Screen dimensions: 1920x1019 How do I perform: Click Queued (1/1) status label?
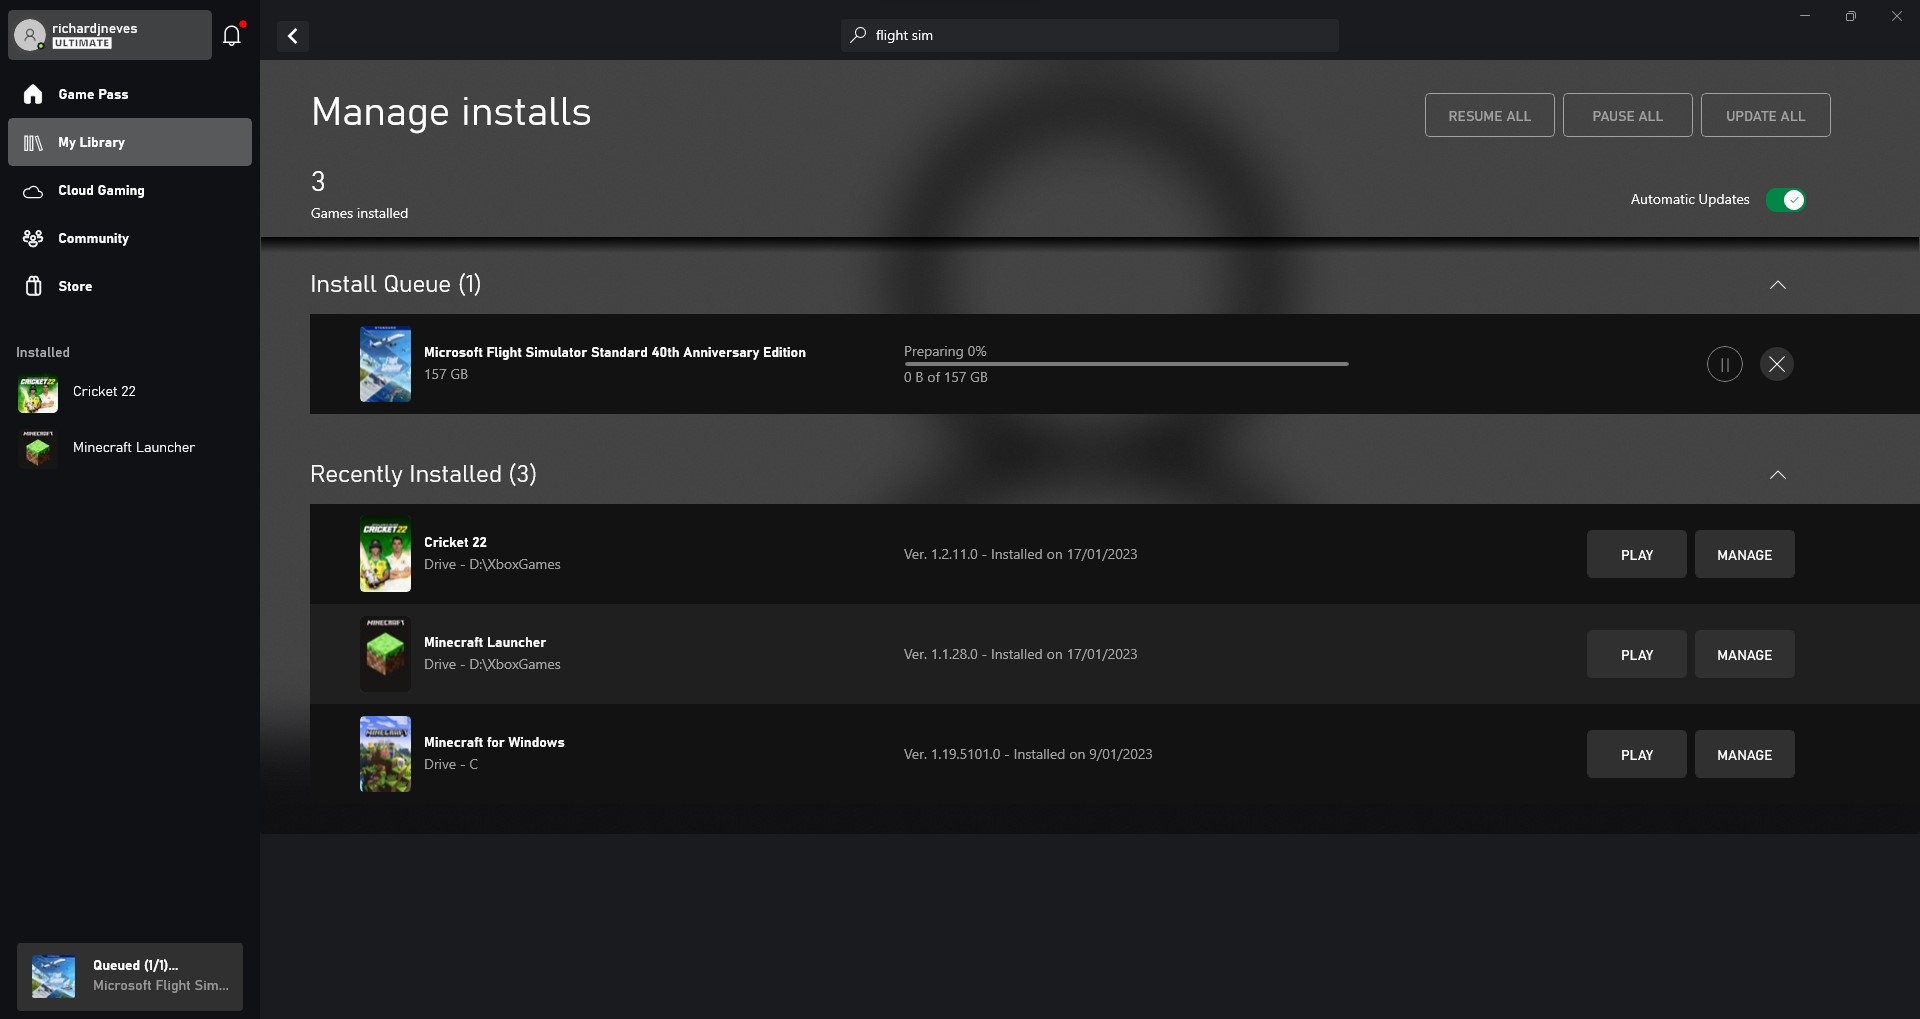135,965
